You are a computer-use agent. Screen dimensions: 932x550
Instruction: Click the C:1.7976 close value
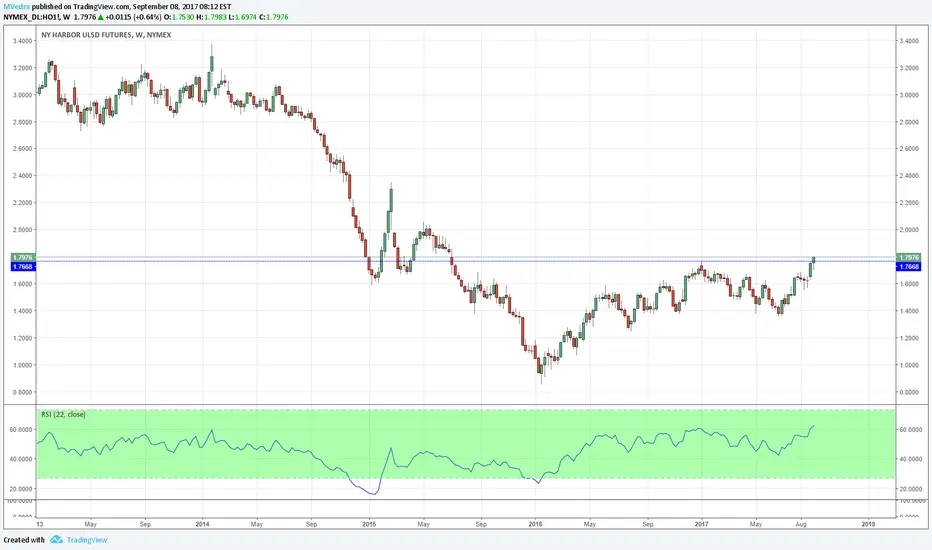[x=274, y=17]
